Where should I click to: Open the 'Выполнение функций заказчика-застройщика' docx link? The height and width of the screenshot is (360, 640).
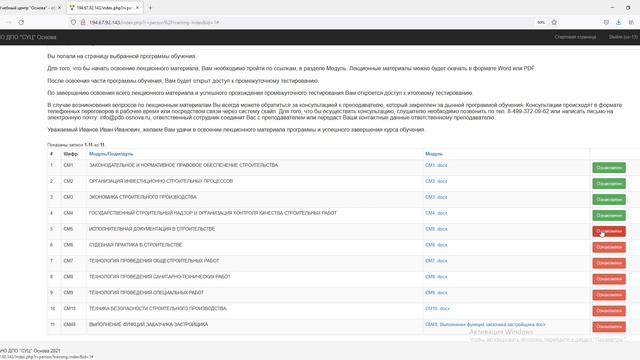[485, 324]
